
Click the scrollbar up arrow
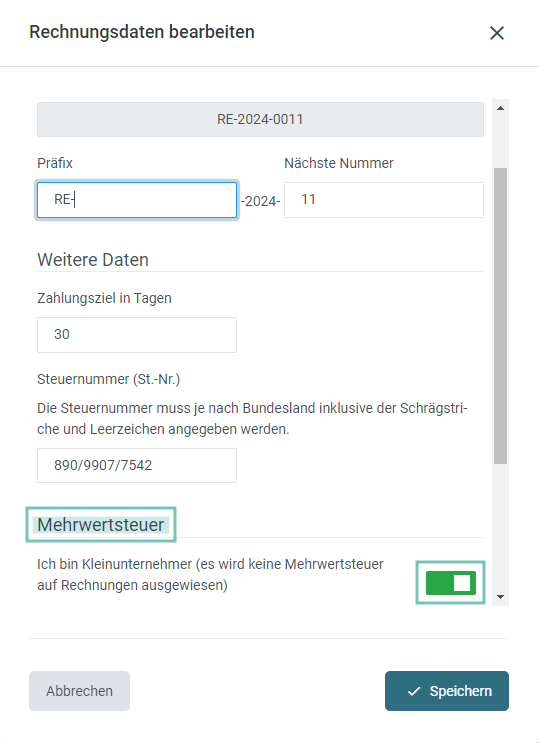coord(500,108)
